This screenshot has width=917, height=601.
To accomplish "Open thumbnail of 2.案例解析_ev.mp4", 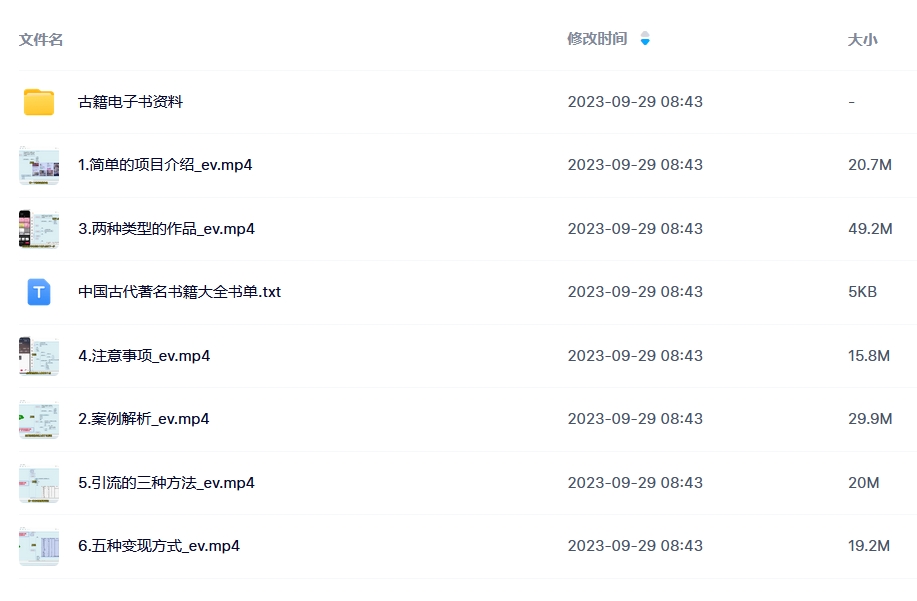I will tap(39, 419).
